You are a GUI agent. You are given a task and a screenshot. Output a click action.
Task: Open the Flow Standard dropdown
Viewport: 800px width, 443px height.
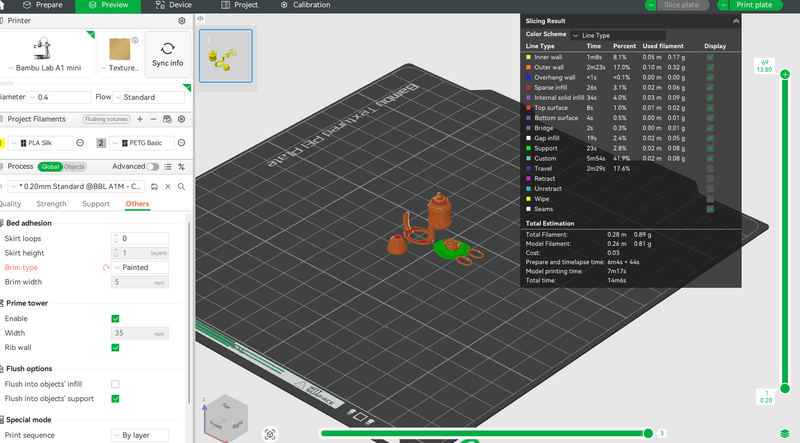[148, 97]
